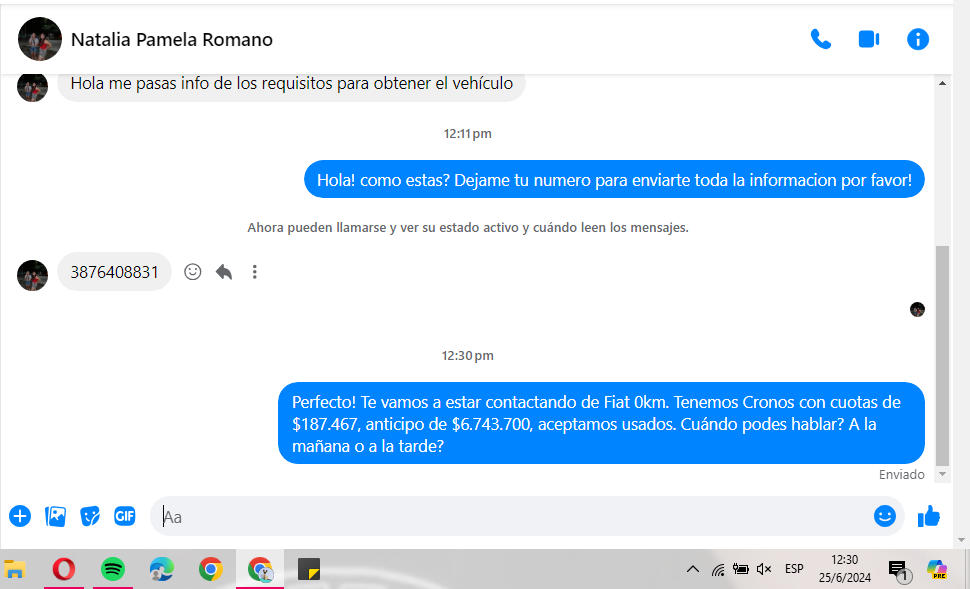
Task: Reply to the 3876408831 message
Action: coord(224,272)
